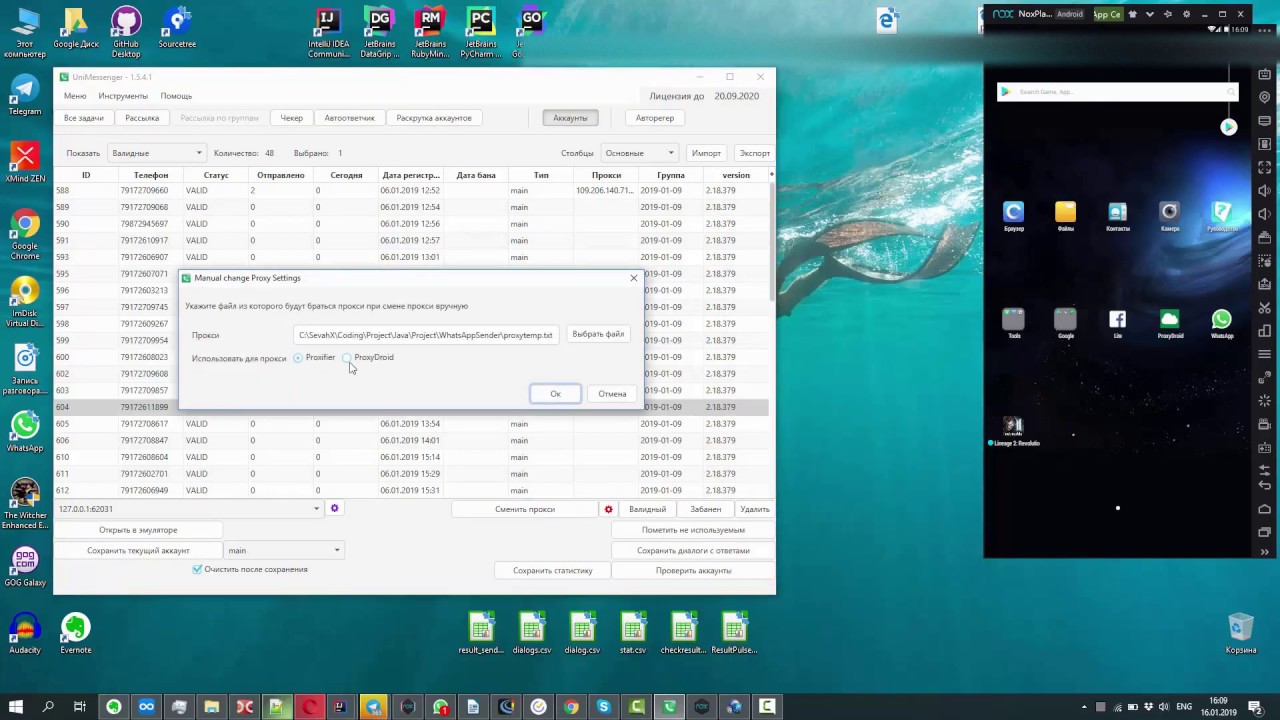This screenshot has height=720, width=1280.
Task: Click the red gear beside Сменить прокси
Action: [x=608, y=509]
